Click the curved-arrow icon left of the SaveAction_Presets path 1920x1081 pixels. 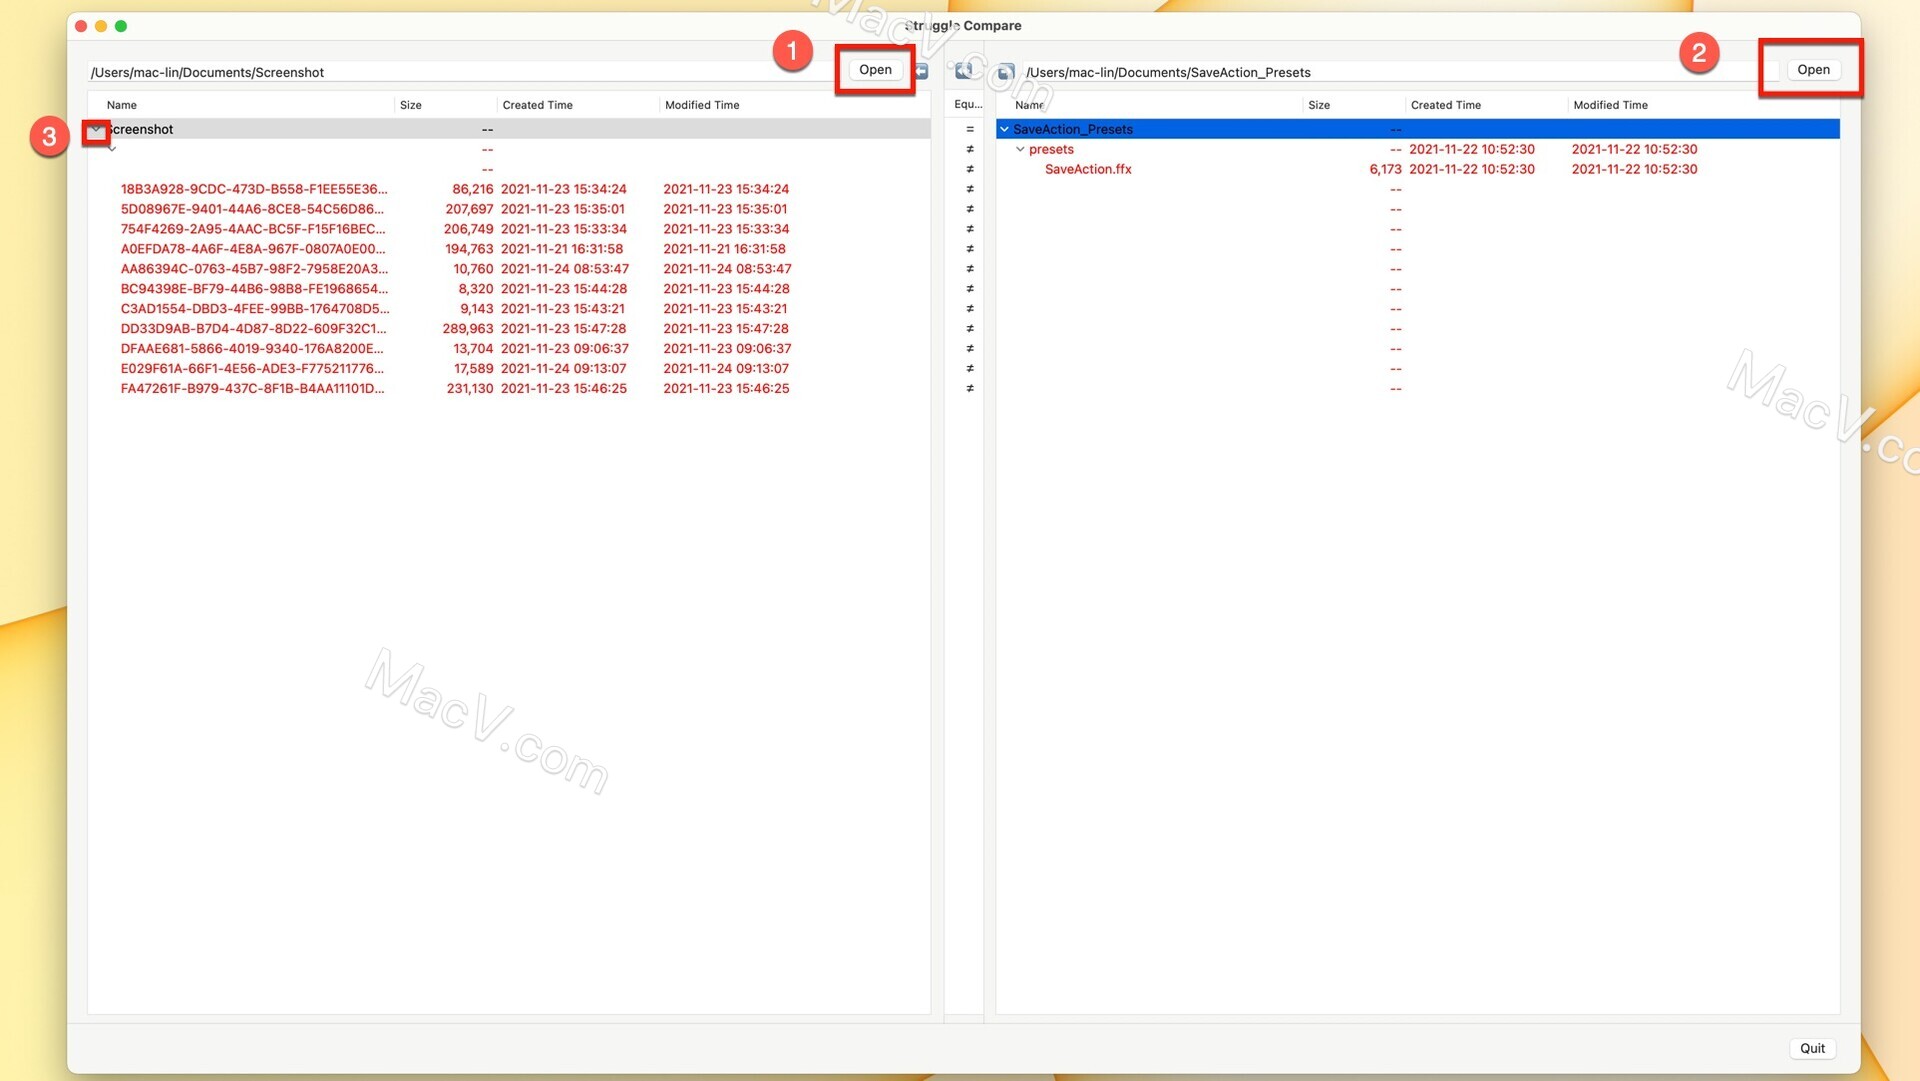click(x=1006, y=72)
